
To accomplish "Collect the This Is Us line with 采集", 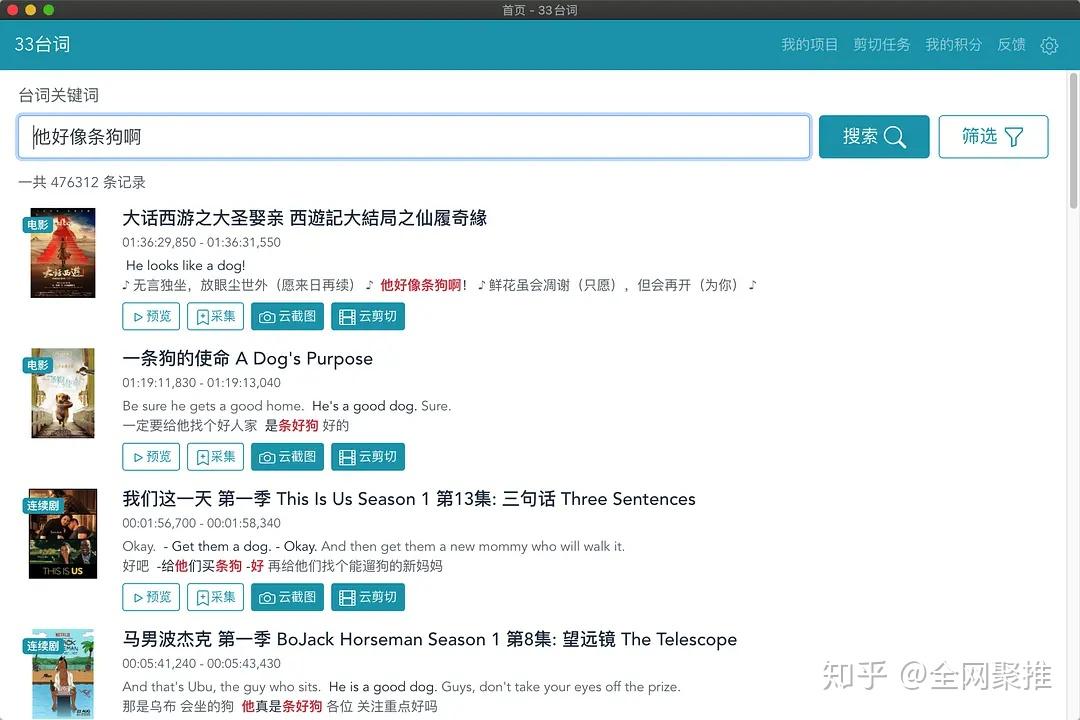I will pos(215,597).
